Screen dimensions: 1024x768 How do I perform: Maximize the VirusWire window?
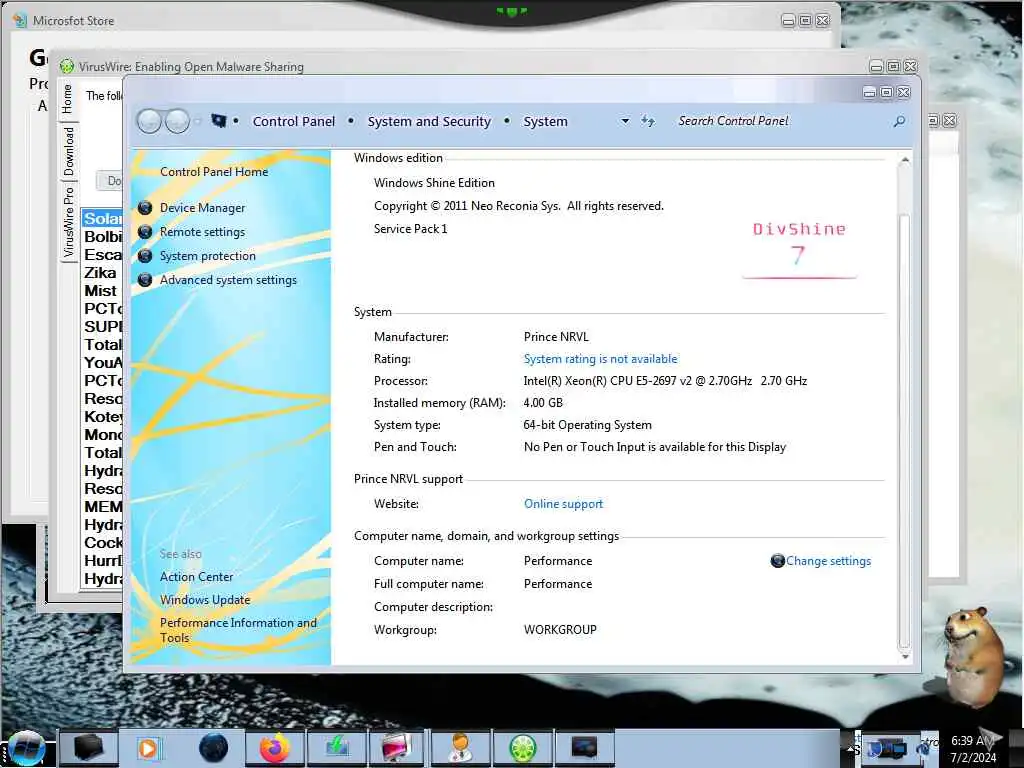coord(893,67)
